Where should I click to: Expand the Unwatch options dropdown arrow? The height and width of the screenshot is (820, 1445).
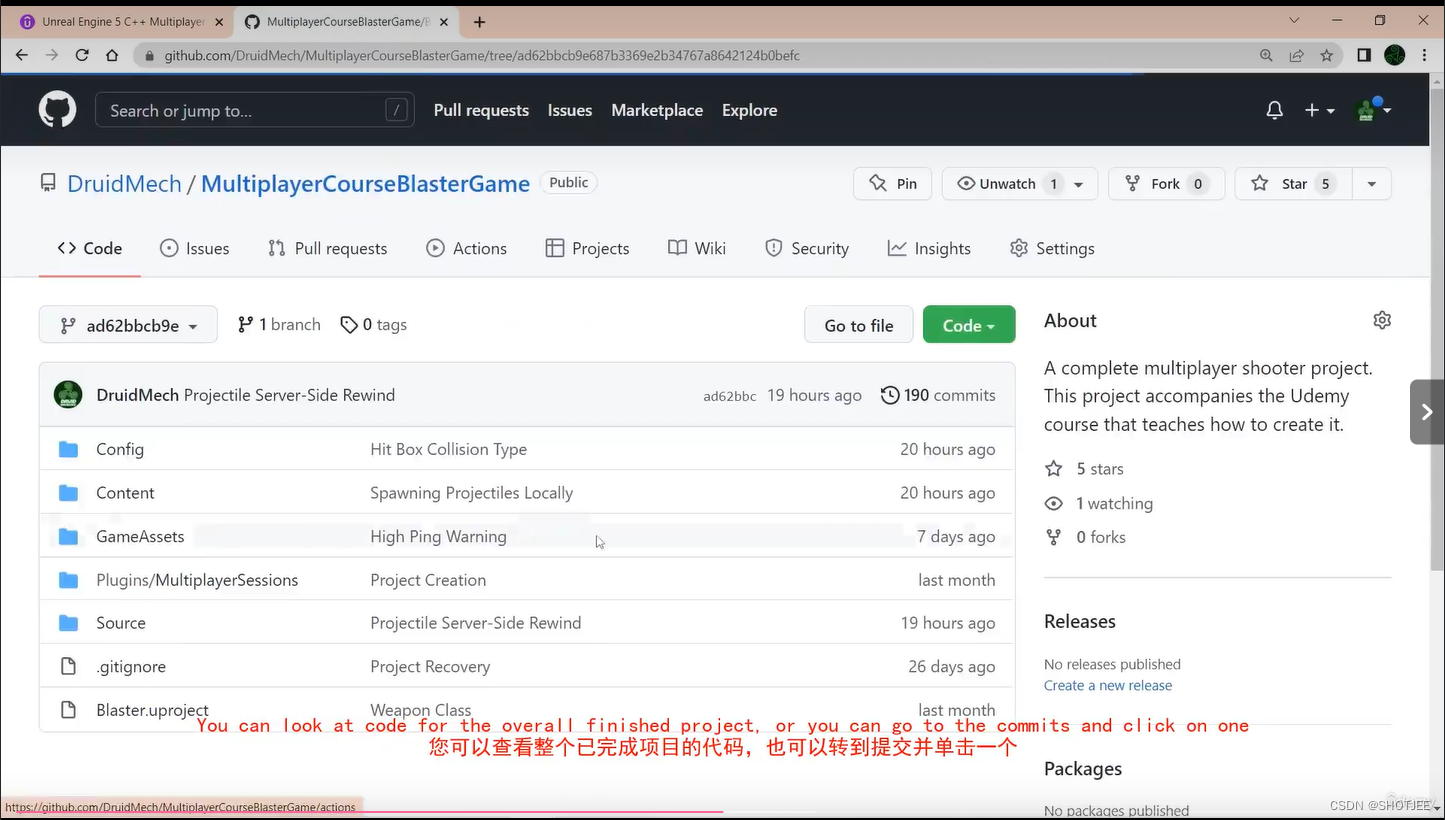pyautogui.click(x=1079, y=184)
